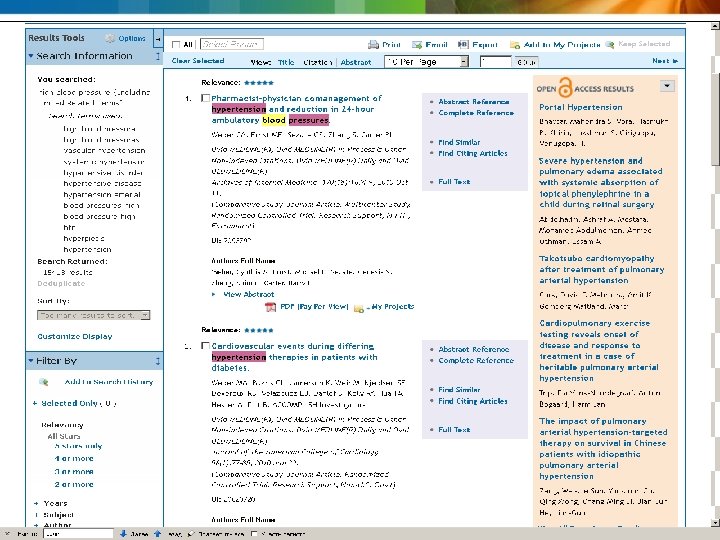Filter relevancy to 5 stars only

[78, 446]
